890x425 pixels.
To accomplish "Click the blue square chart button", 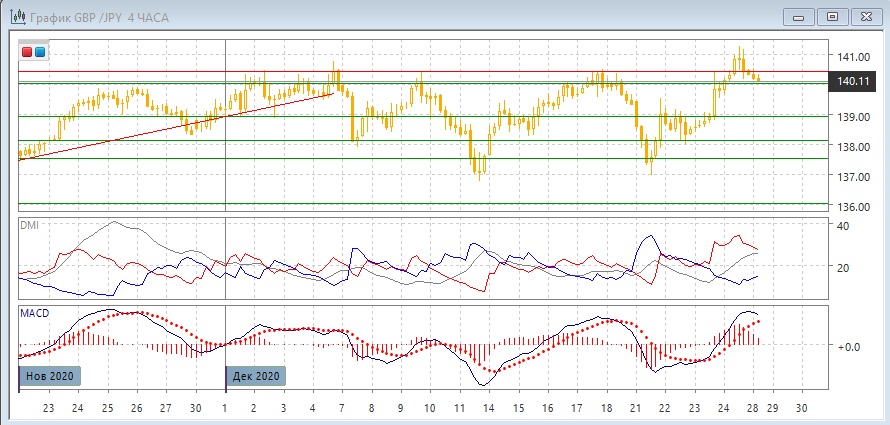I will (39, 52).
